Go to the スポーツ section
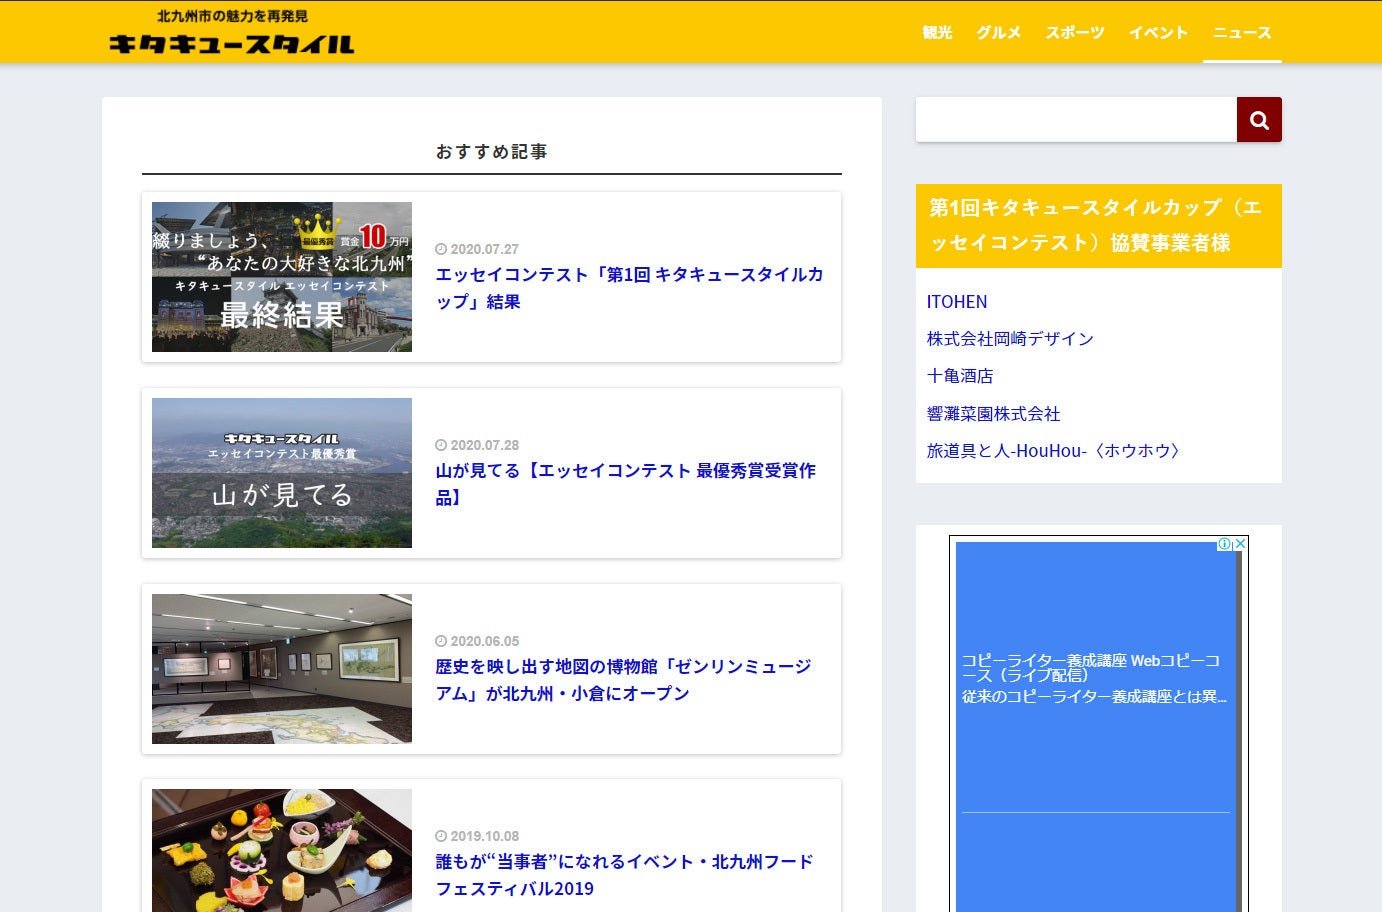Image resolution: width=1382 pixels, height=912 pixels. tap(1075, 33)
